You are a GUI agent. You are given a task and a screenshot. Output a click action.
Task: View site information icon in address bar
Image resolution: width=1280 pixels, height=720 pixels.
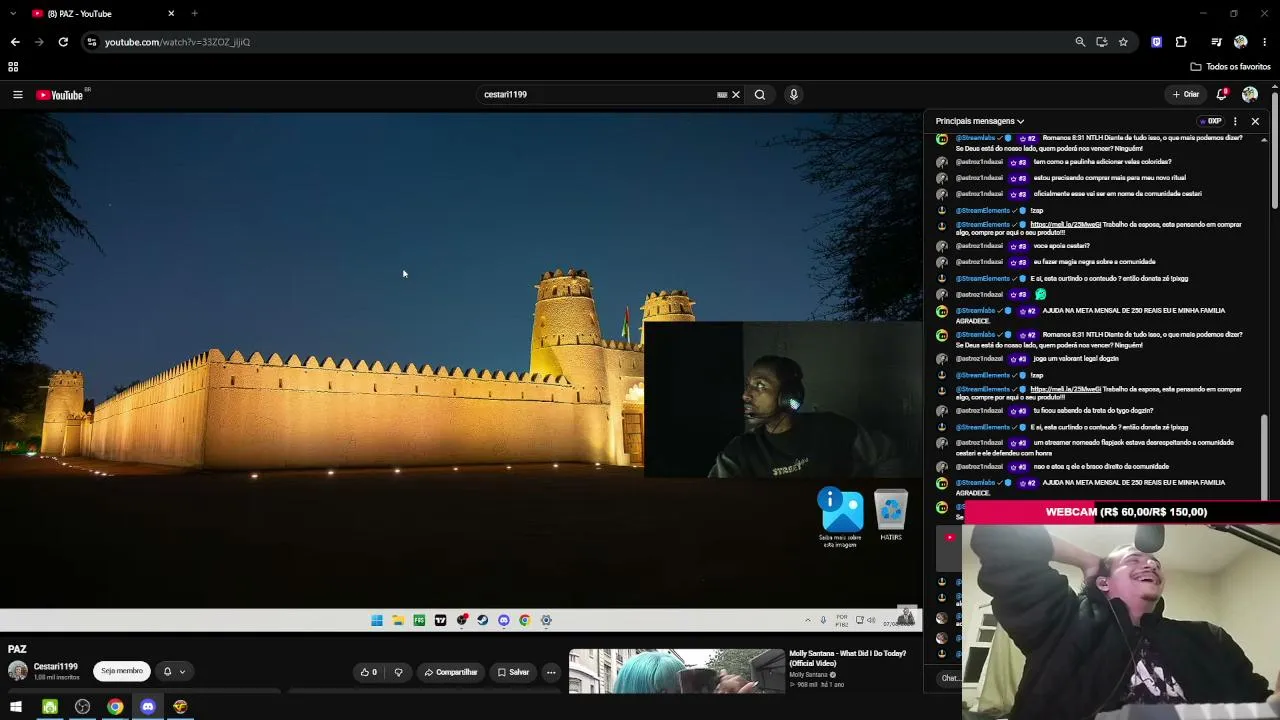(x=91, y=42)
